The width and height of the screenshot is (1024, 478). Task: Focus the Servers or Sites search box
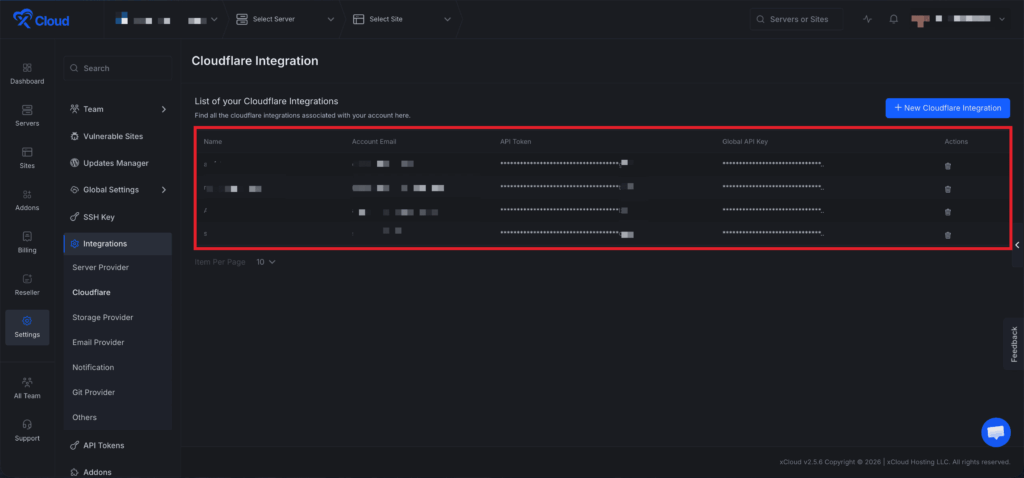click(797, 20)
